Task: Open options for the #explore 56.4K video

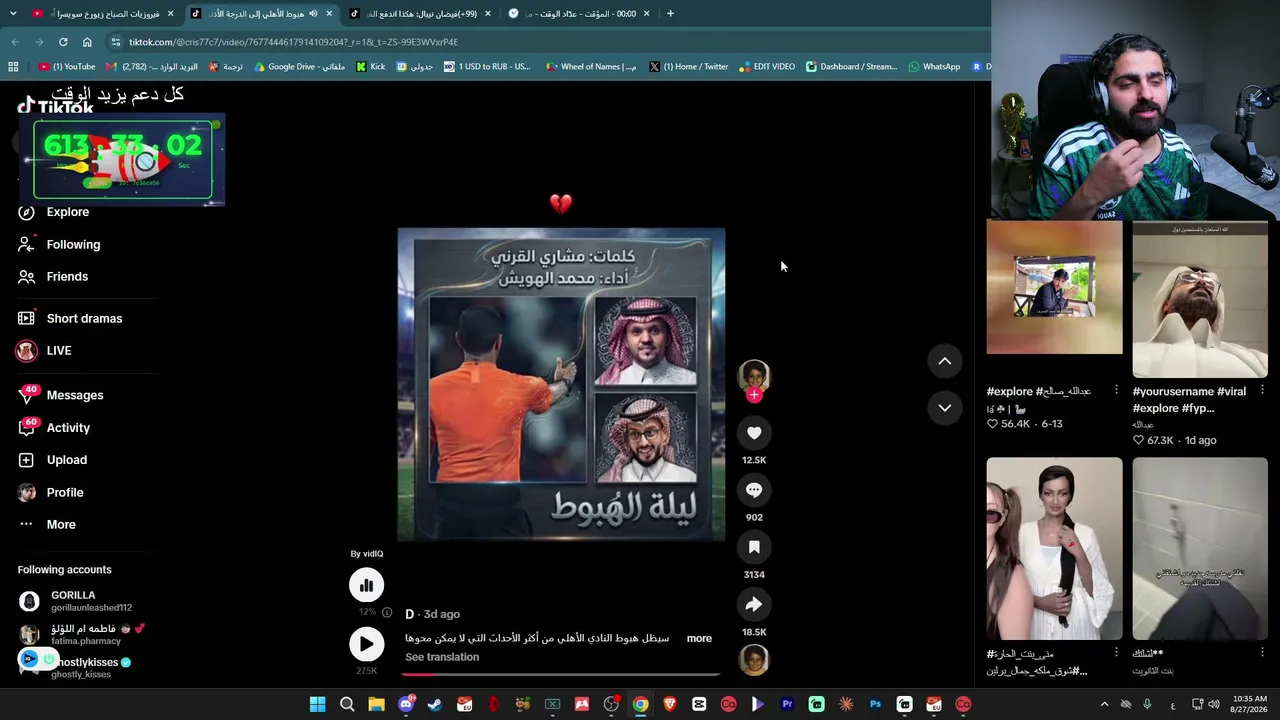Action: [1117, 390]
